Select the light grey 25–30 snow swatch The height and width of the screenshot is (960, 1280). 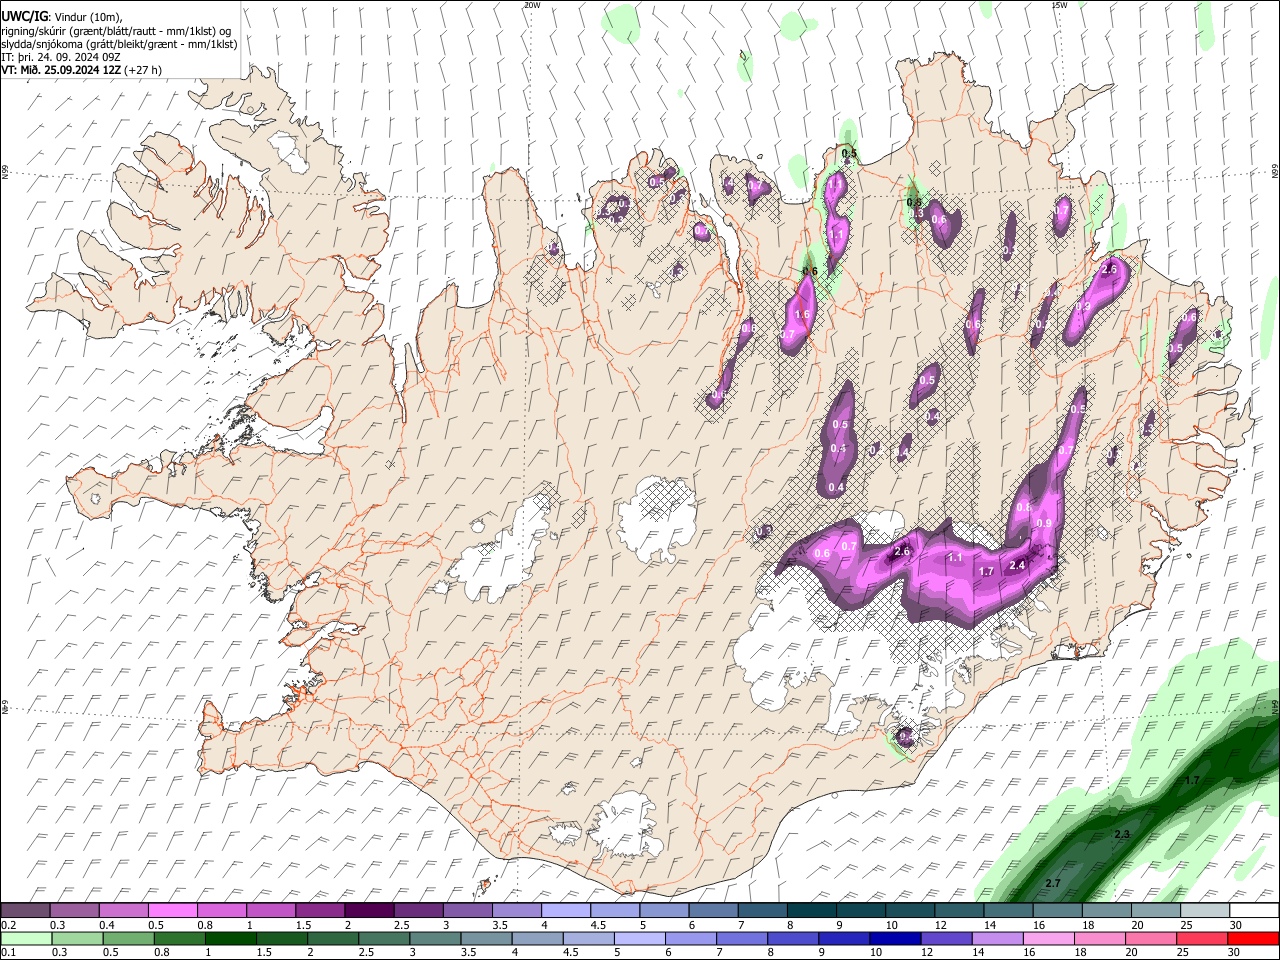pos(1206,911)
